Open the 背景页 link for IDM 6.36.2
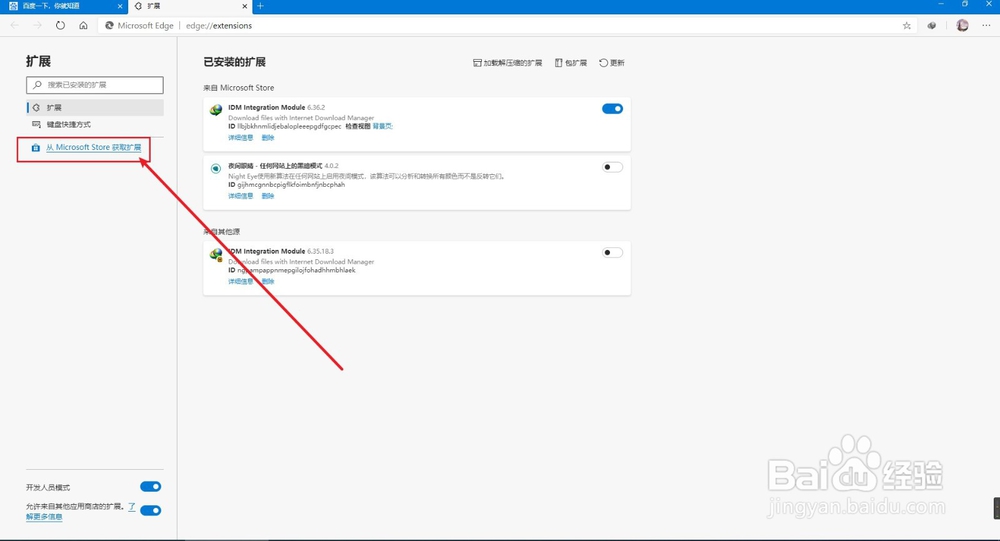Screen dimensions: 1000x541 point(383,126)
